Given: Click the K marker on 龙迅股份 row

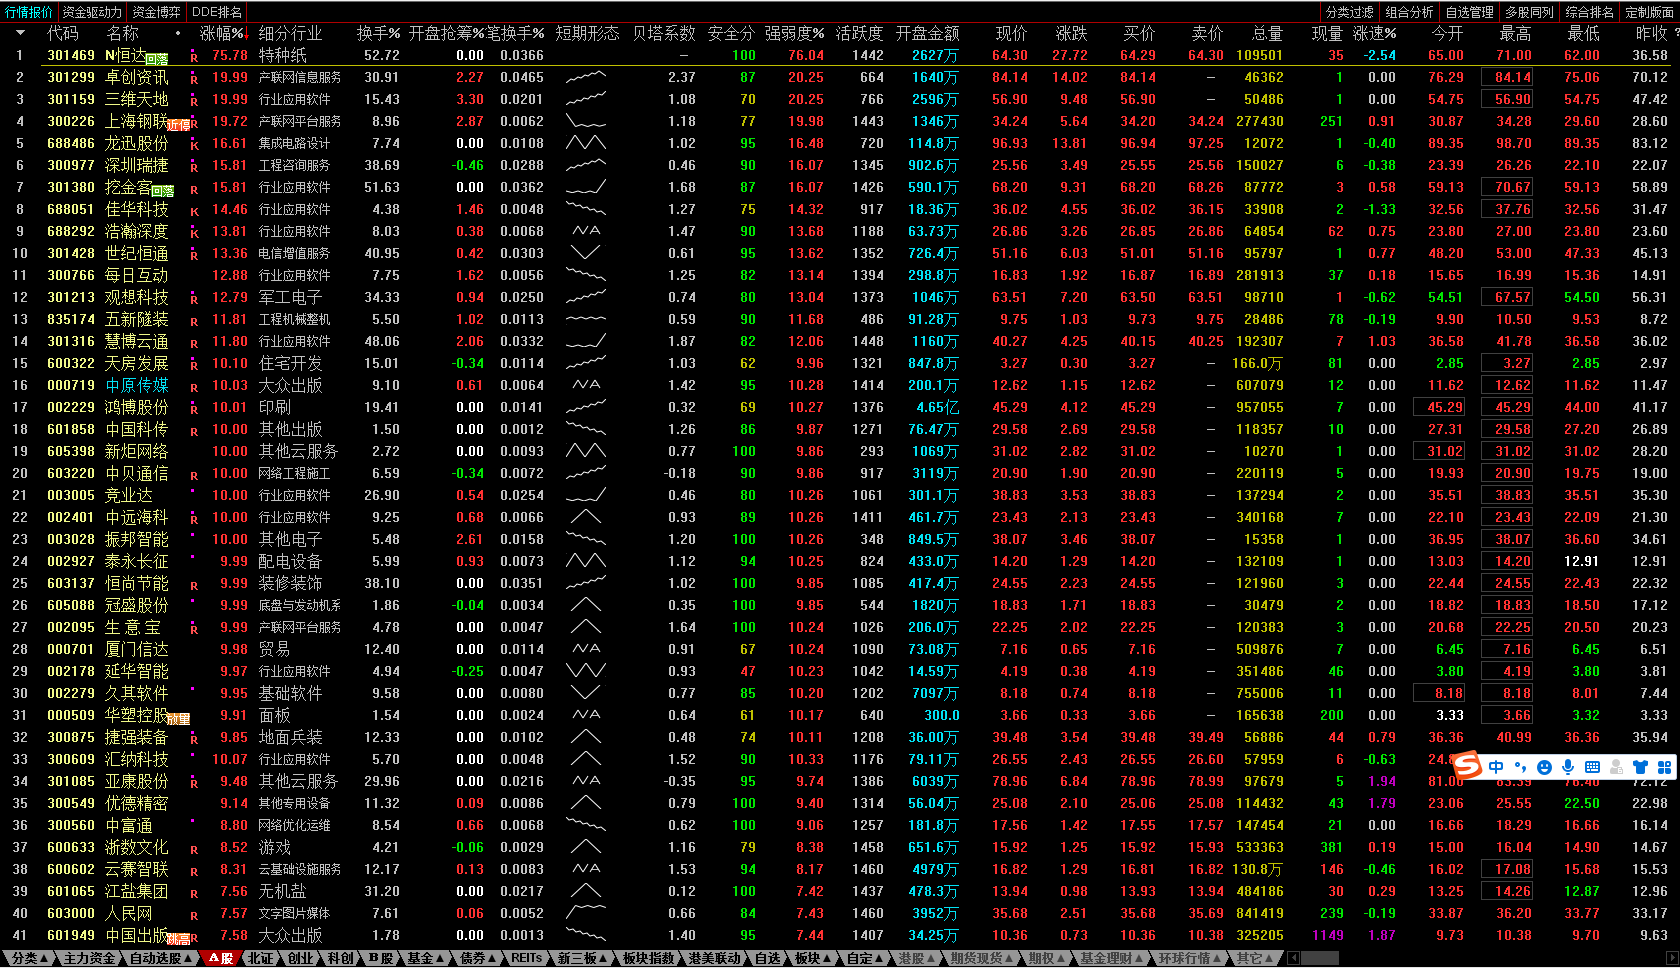Looking at the screenshot, I should pyautogui.click(x=194, y=144).
